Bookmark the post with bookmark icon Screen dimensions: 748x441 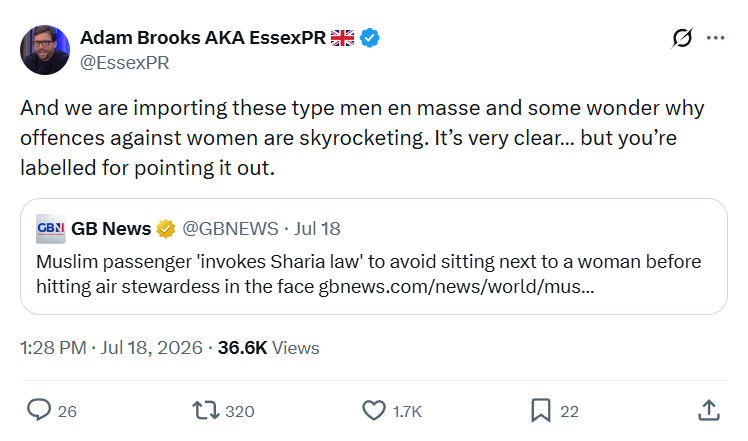tap(541, 410)
